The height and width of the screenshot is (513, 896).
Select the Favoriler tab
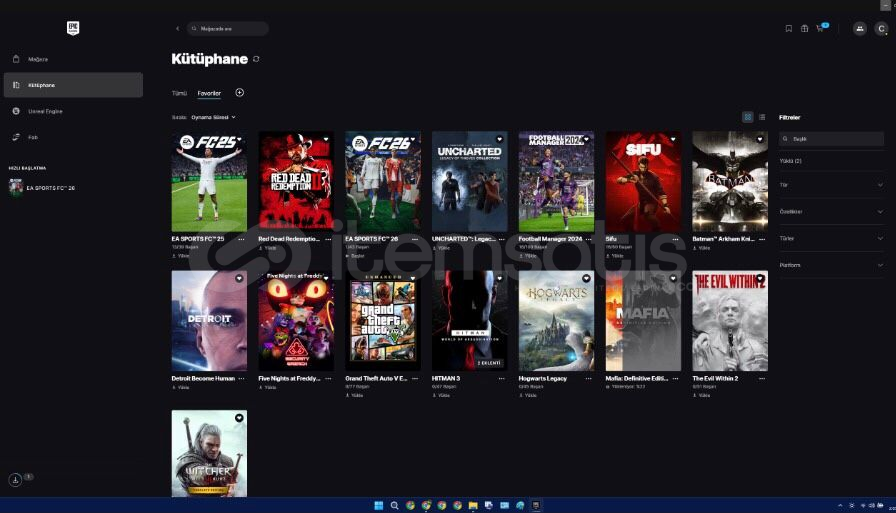point(209,93)
